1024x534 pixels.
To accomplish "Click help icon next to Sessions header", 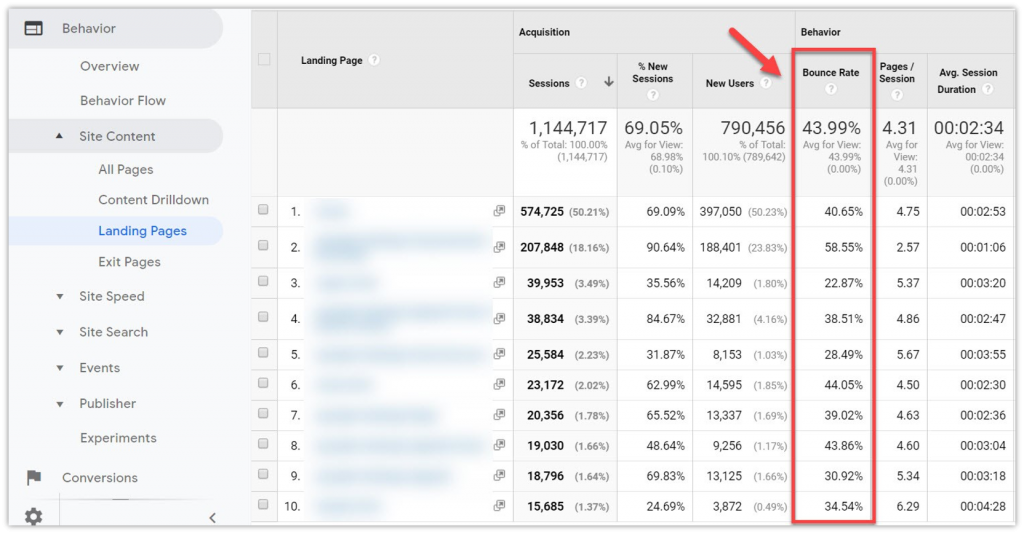I will click(x=581, y=83).
